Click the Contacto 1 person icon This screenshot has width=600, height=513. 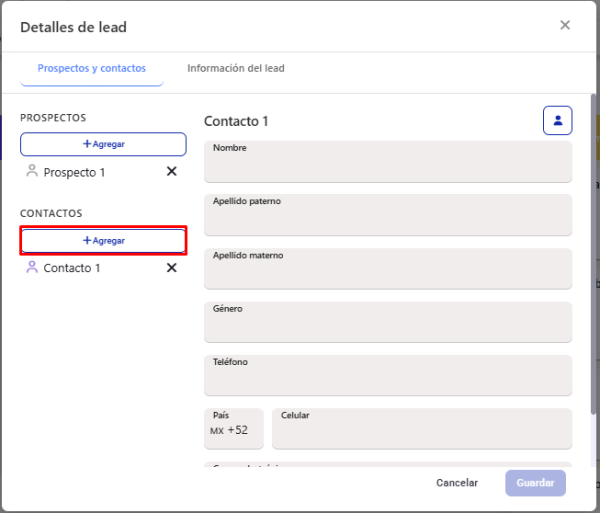(32, 267)
